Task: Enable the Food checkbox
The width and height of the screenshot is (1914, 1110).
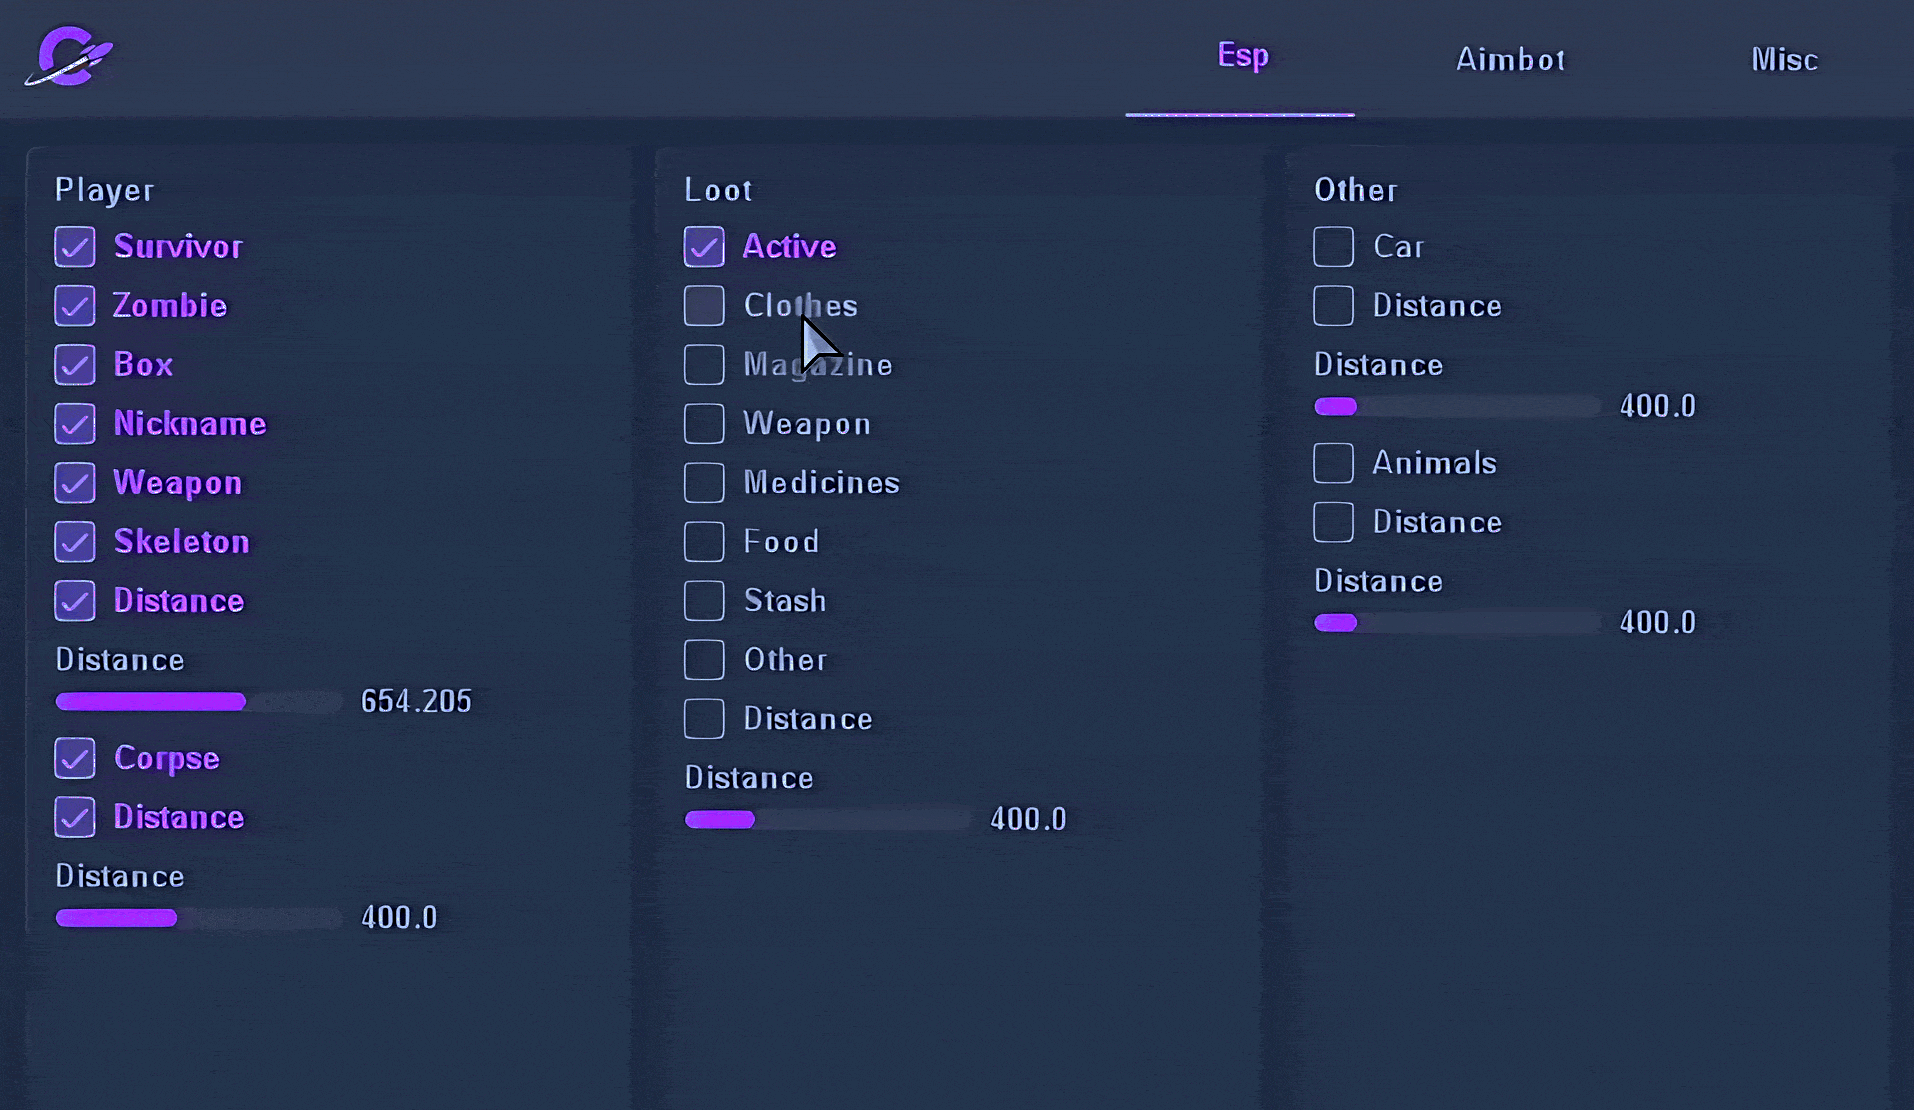Action: (x=704, y=542)
